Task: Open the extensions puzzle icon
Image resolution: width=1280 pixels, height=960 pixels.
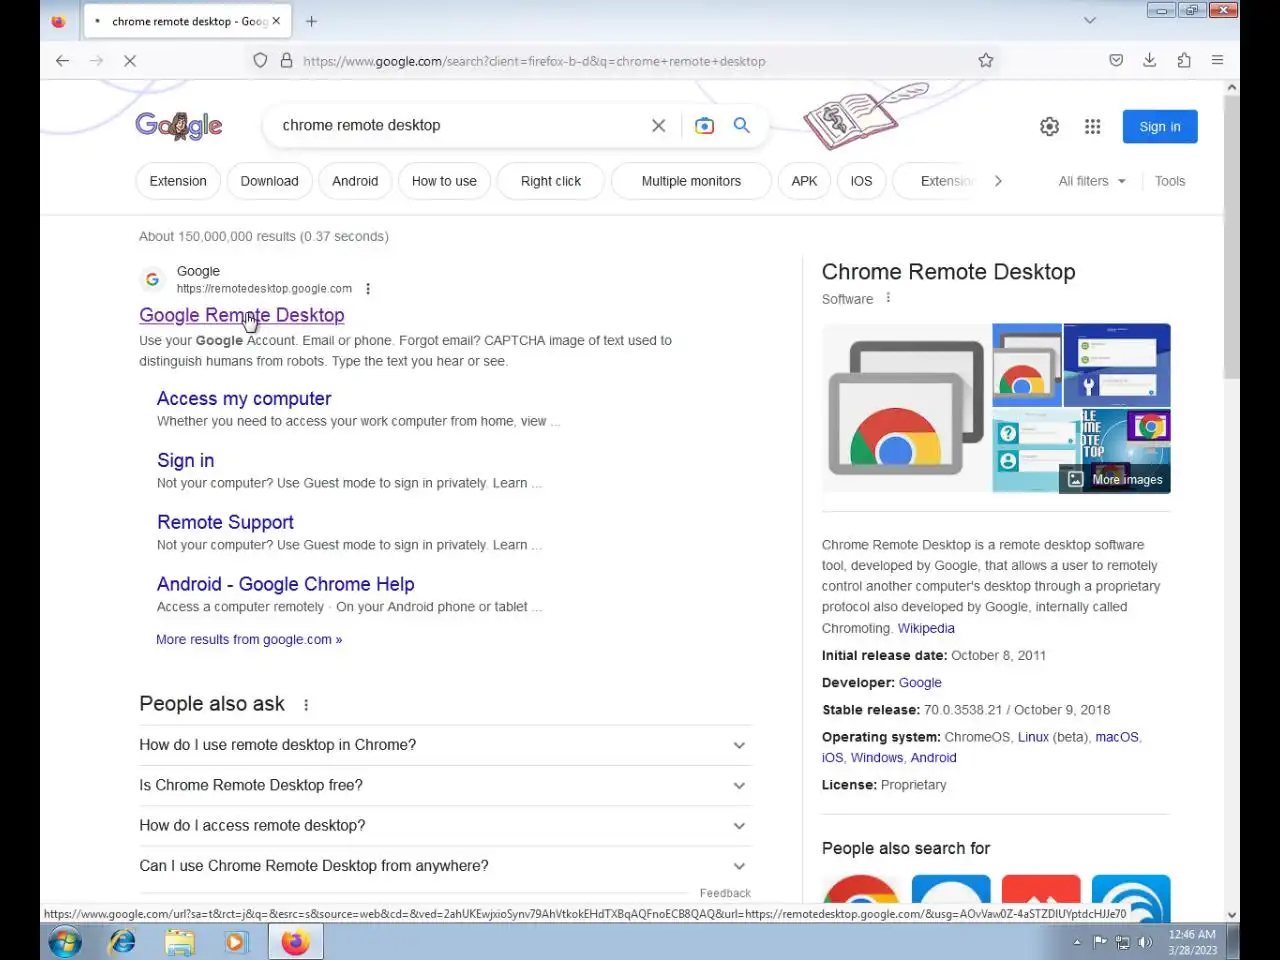Action: pos(1184,60)
